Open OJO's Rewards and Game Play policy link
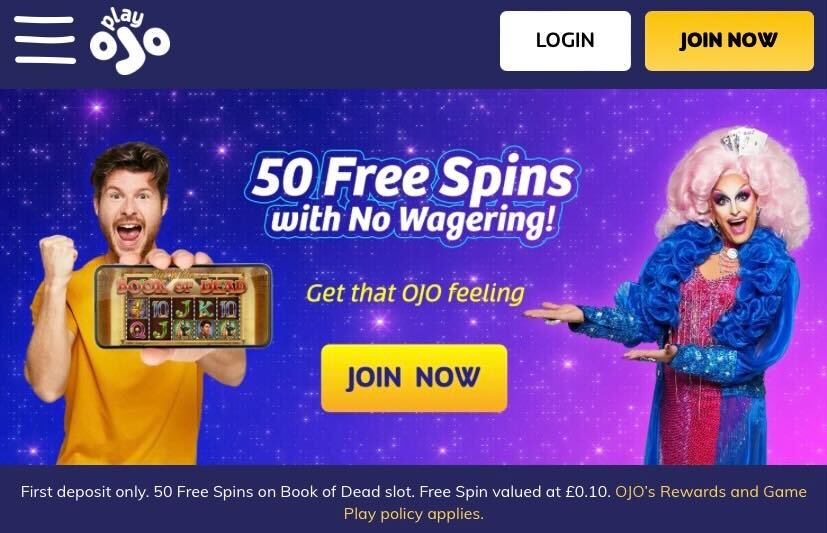Screen dimensions: 827x533 575,502
